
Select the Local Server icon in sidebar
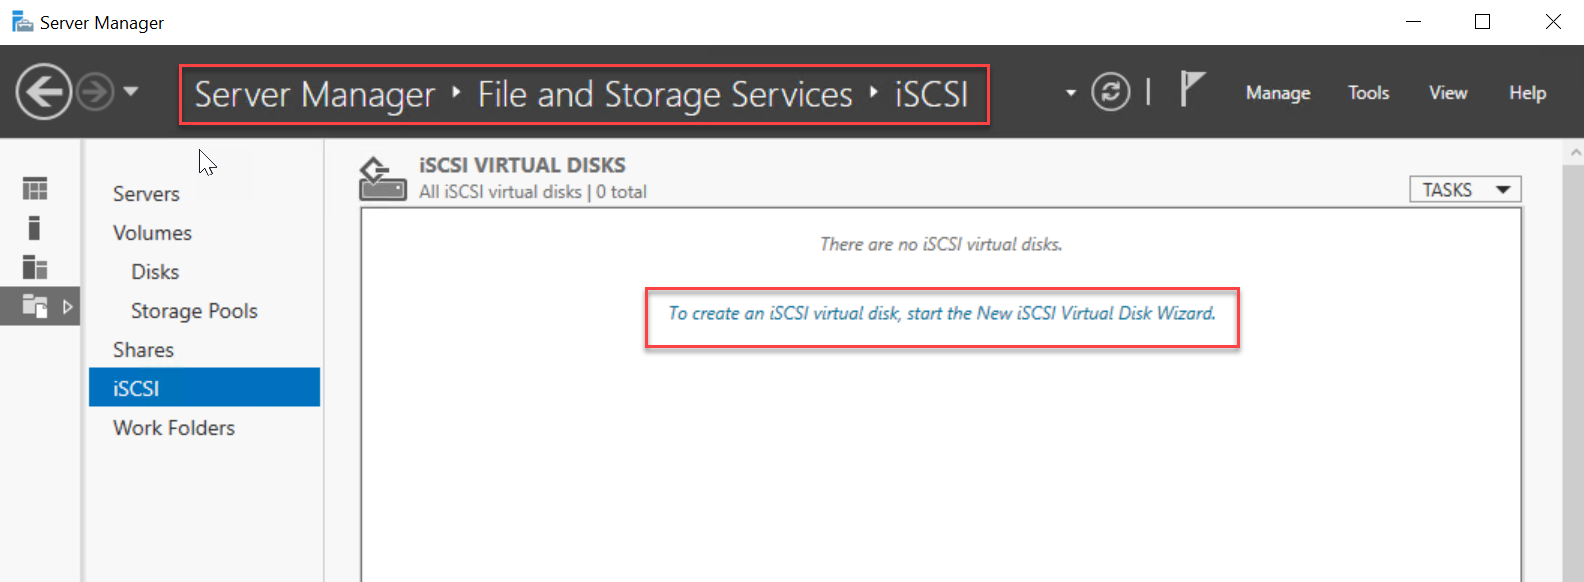click(35, 228)
